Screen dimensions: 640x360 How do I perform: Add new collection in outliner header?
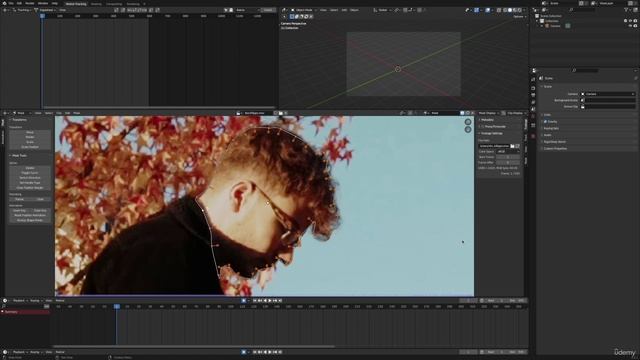tap(636, 9)
